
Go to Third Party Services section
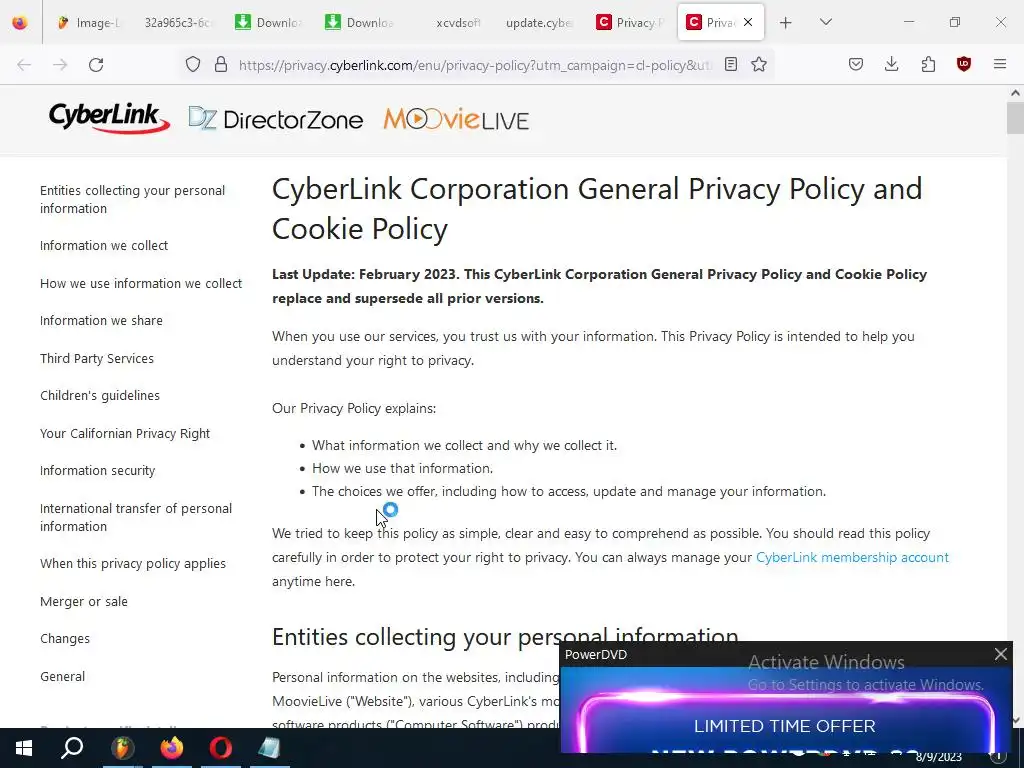(x=97, y=359)
